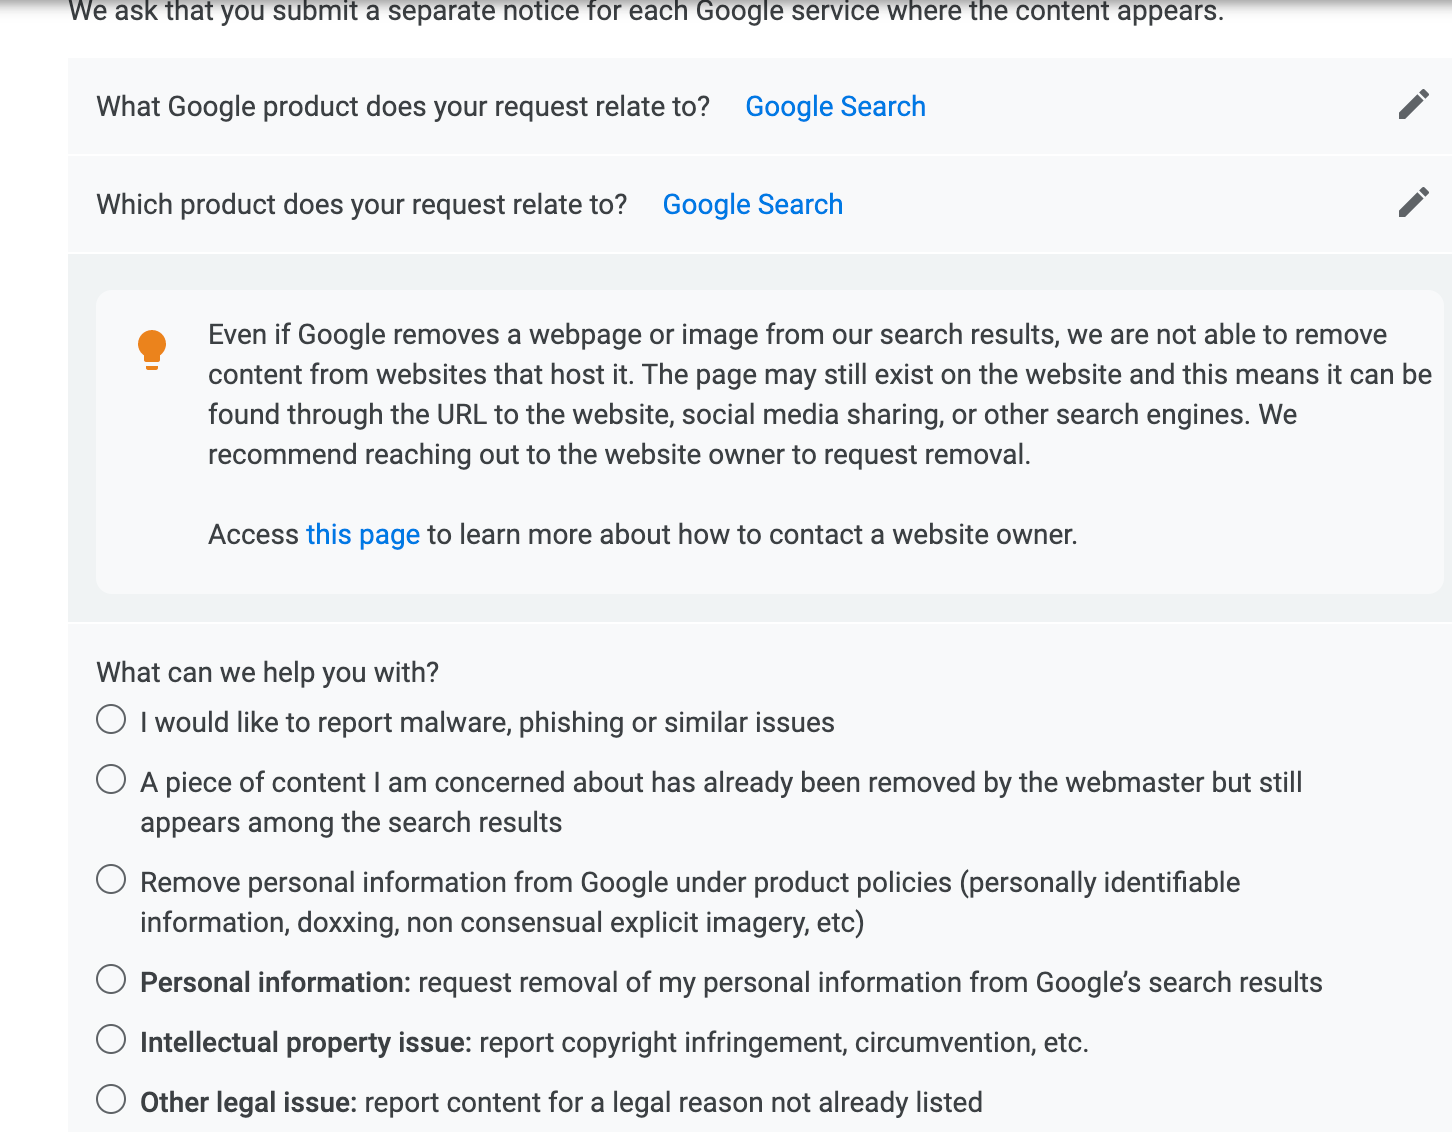The width and height of the screenshot is (1452, 1132).
Task: Click the first blue Google Search answer
Action: pyautogui.click(x=835, y=106)
